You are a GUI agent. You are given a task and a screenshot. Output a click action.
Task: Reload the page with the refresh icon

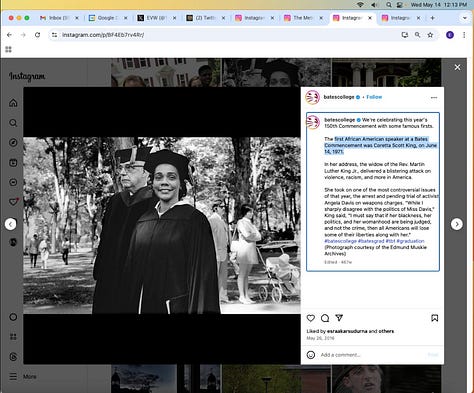37,35
